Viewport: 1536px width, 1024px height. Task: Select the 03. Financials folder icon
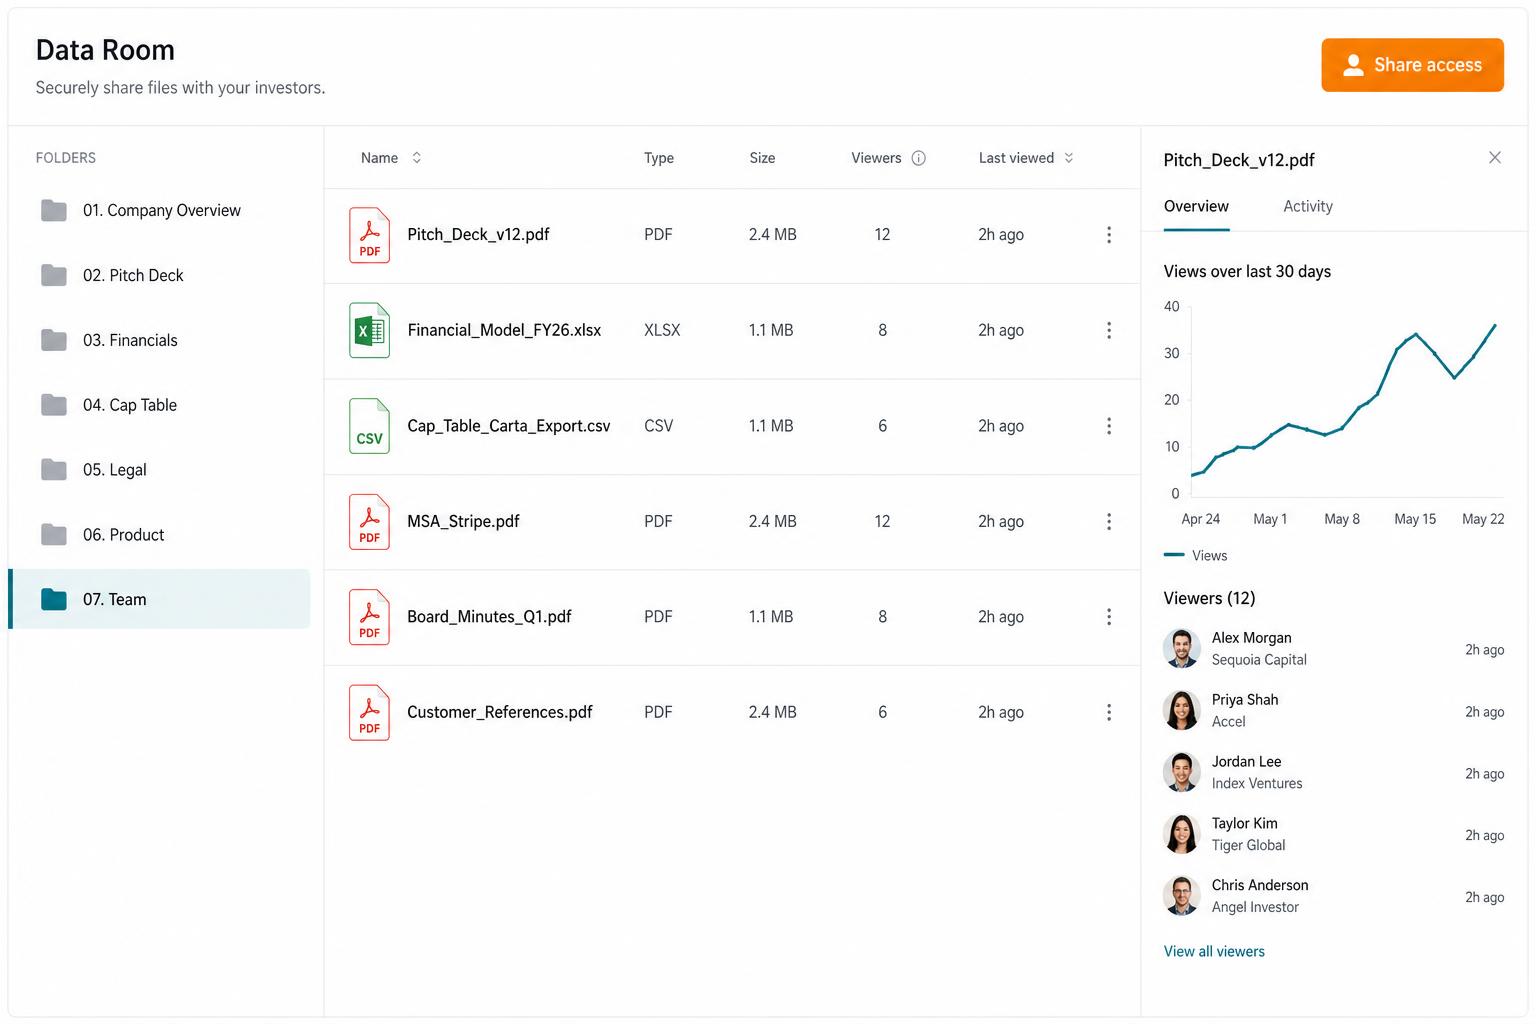tap(54, 340)
